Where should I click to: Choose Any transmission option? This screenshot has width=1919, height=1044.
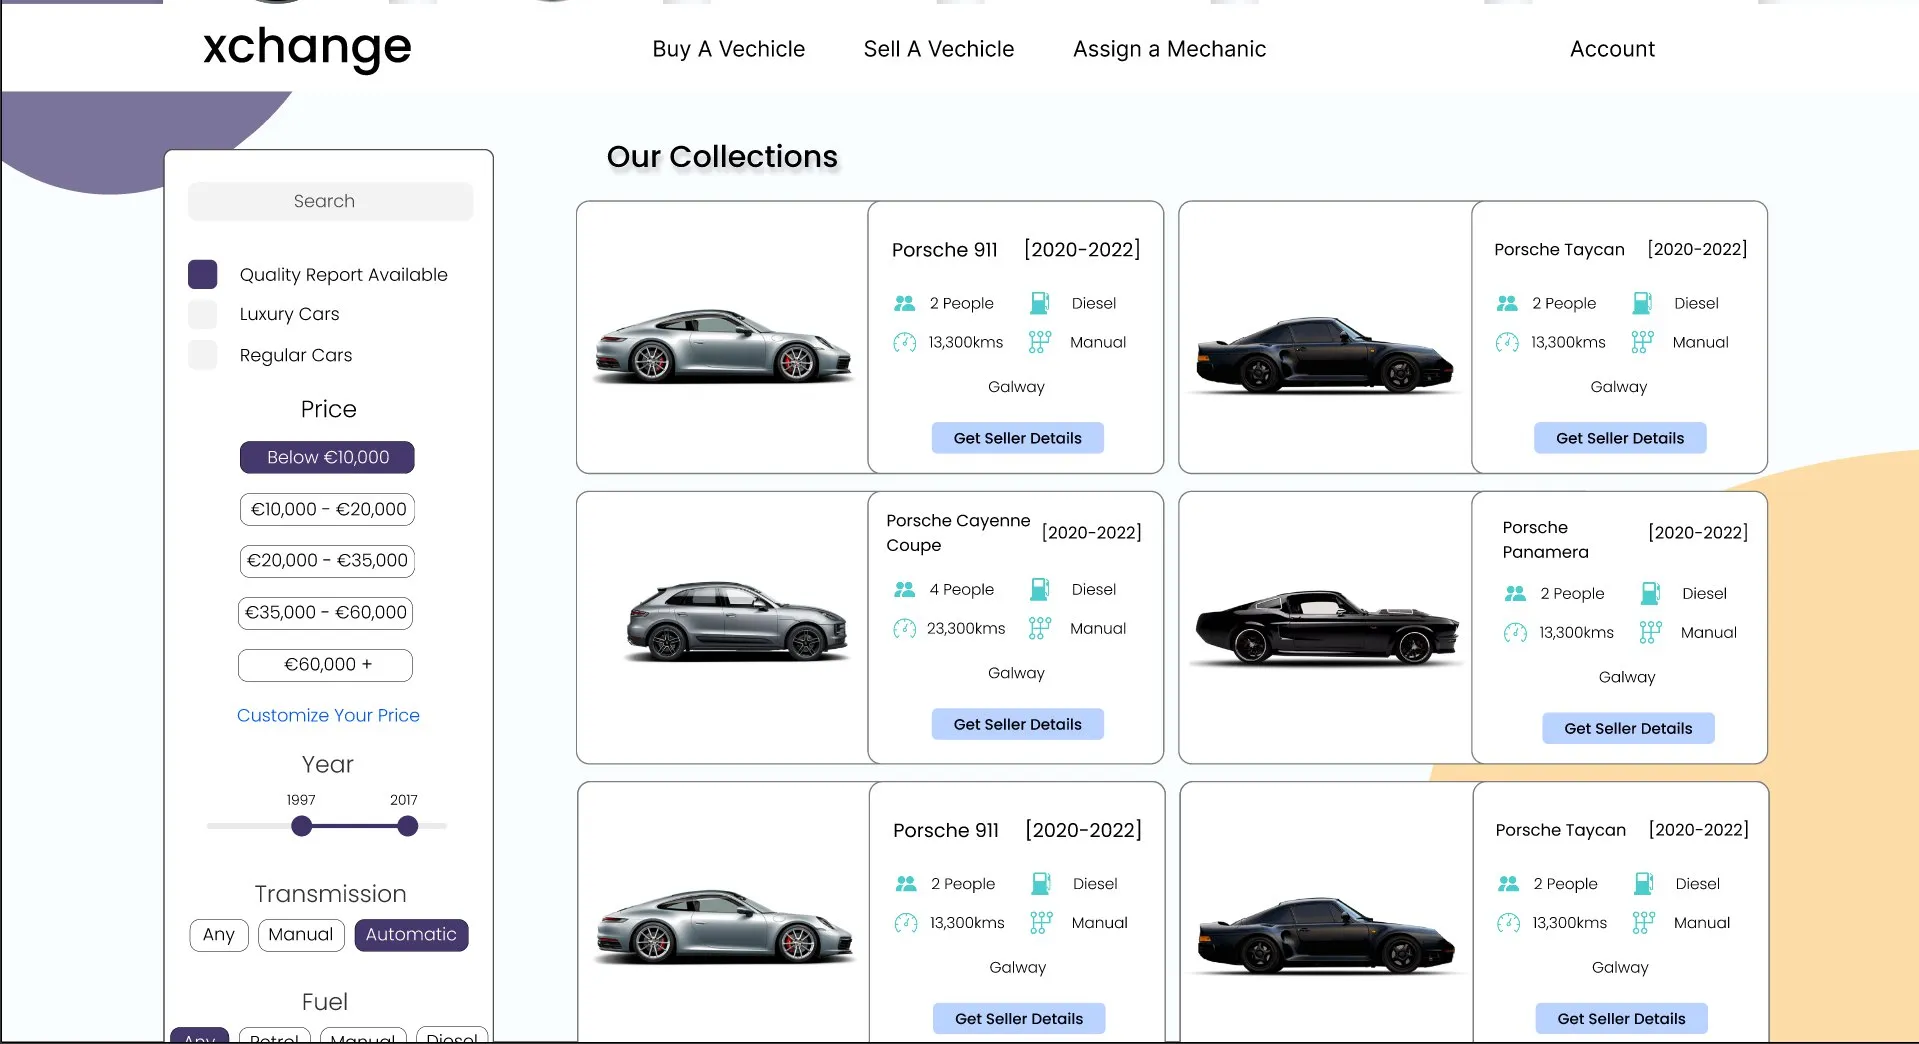pos(219,935)
